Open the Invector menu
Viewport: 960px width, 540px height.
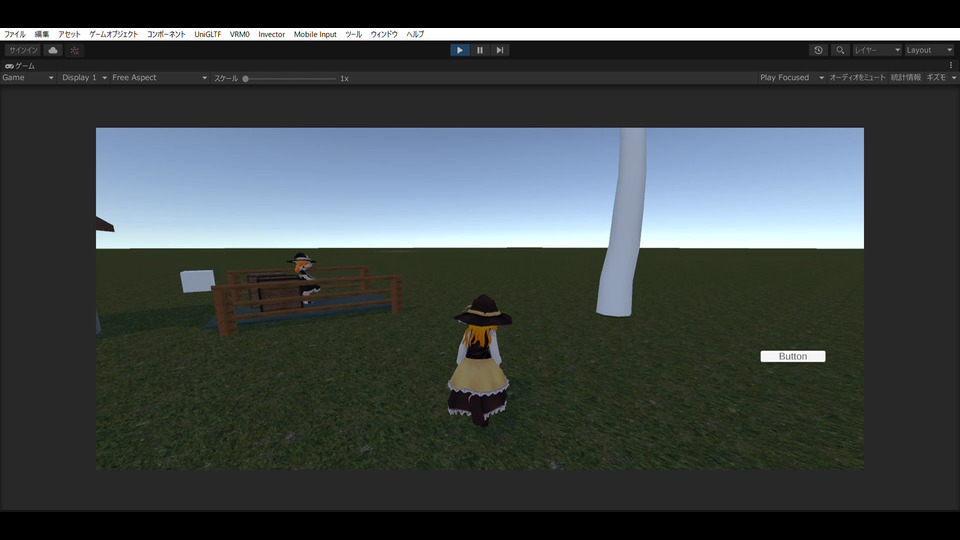[x=271, y=34]
